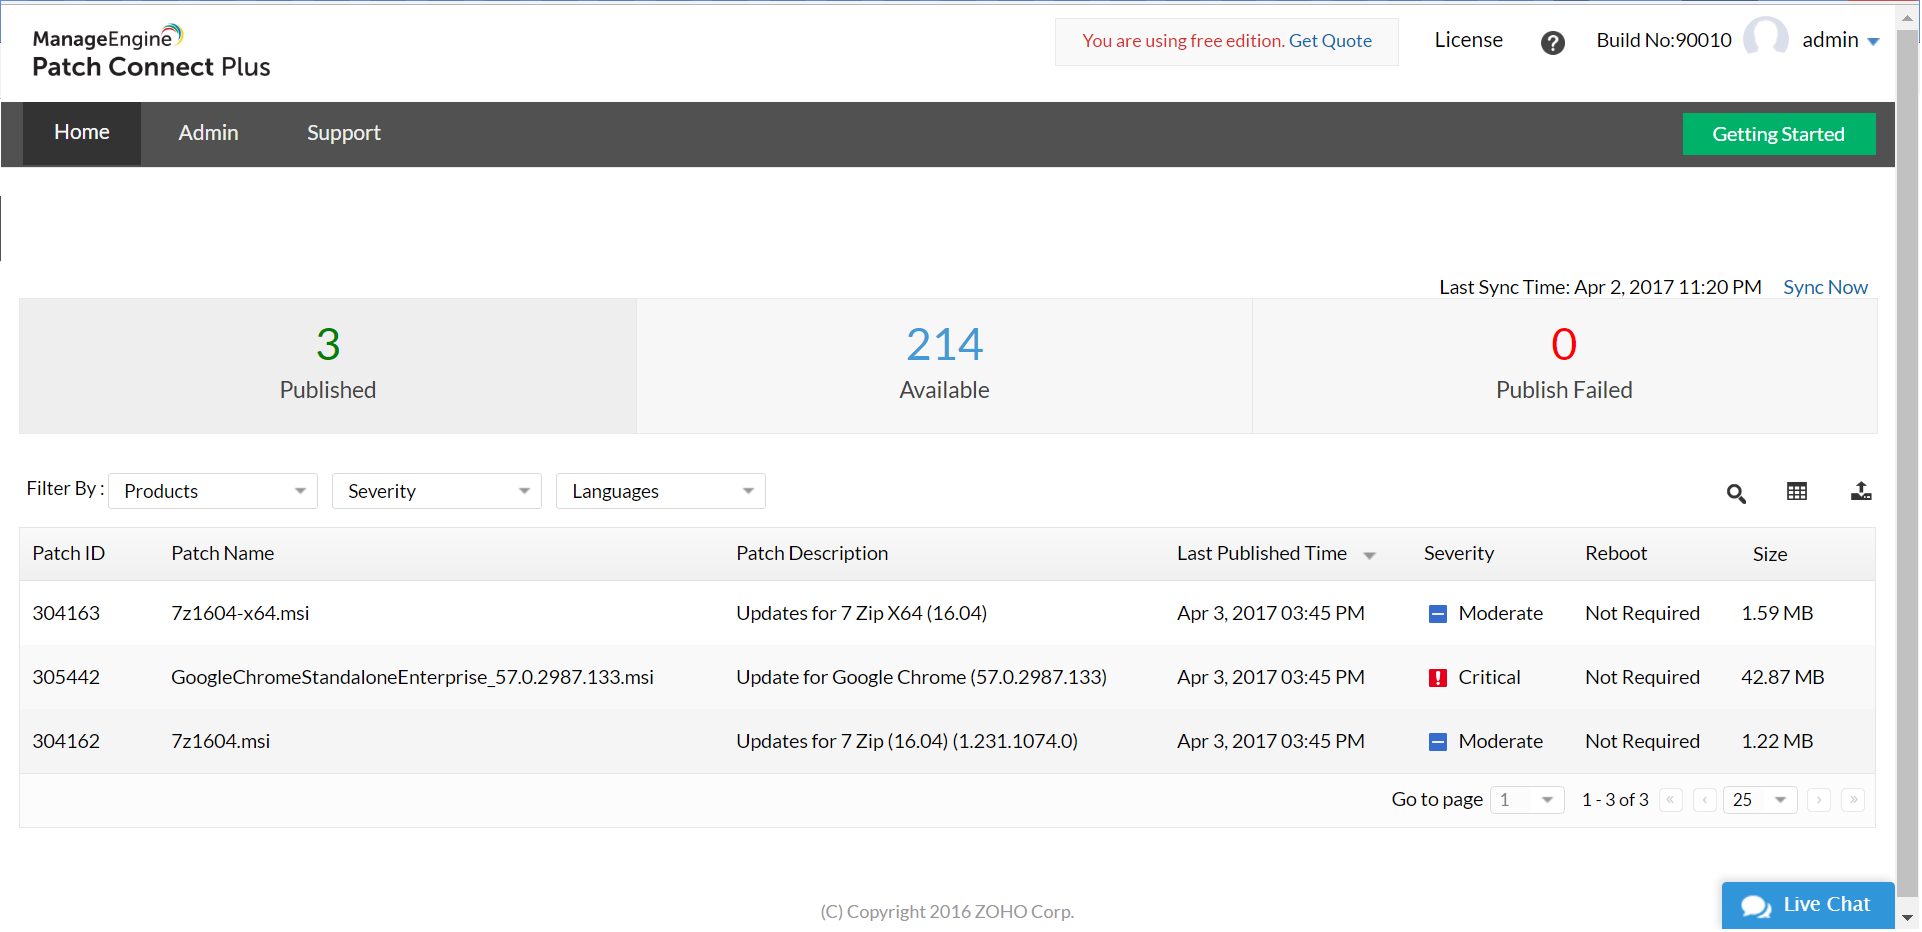Click the Moderate severity icon for 7z1604-x64.msi
This screenshot has height=932, width=1922.
1440,615
